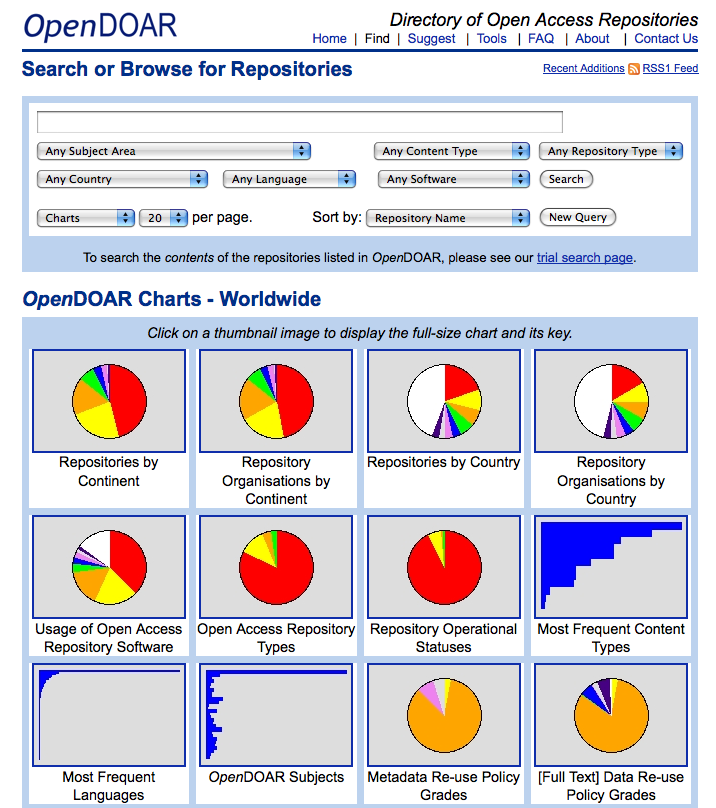Open the Repositories by Continent chart thumbnail
716x808 pixels.
pos(109,401)
